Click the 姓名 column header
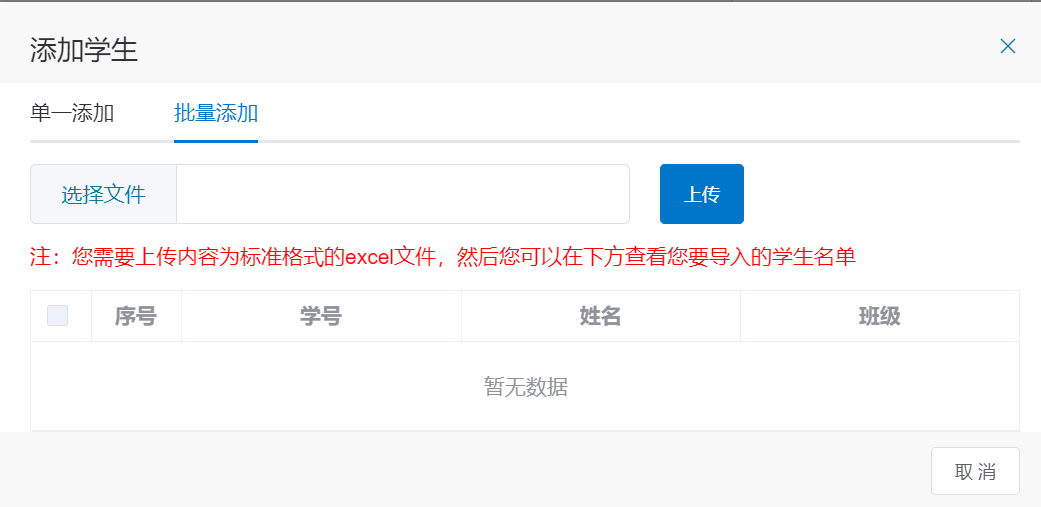 point(601,317)
